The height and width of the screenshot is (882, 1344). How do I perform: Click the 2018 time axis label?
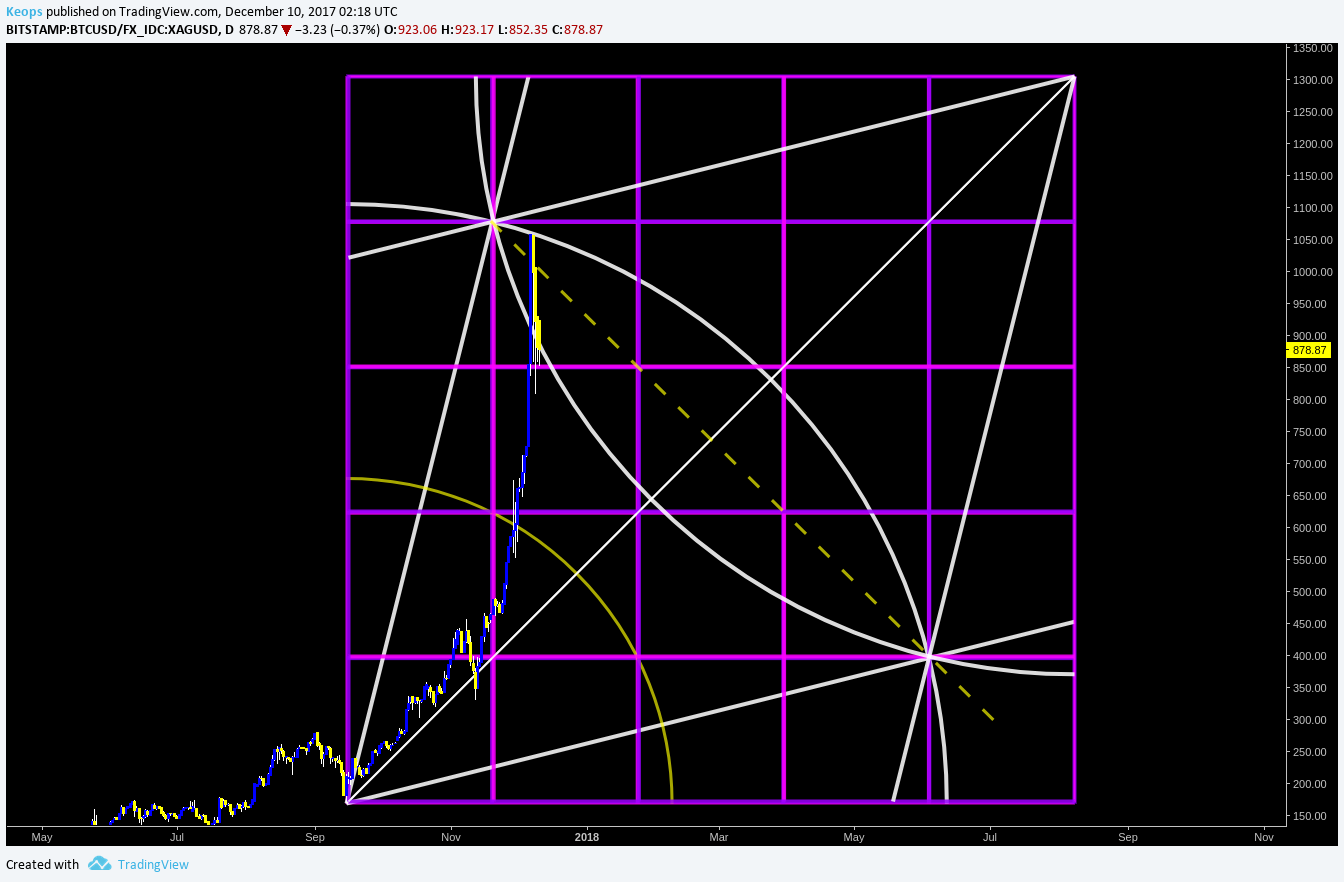586,836
